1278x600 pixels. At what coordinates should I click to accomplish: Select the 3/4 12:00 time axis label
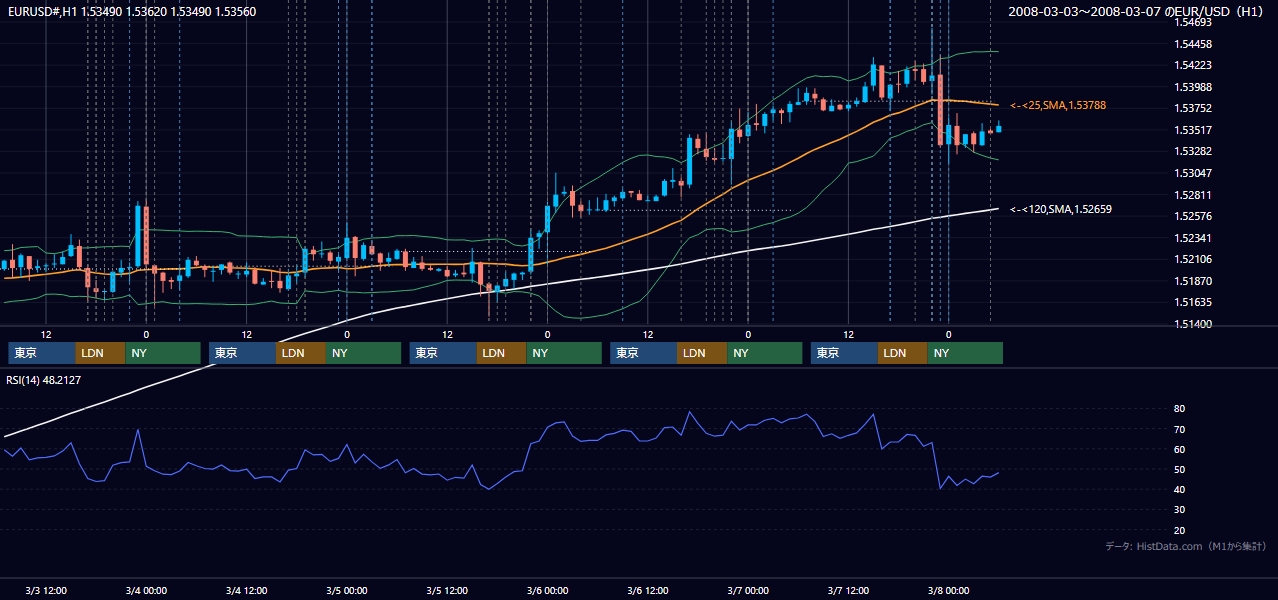[246, 591]
